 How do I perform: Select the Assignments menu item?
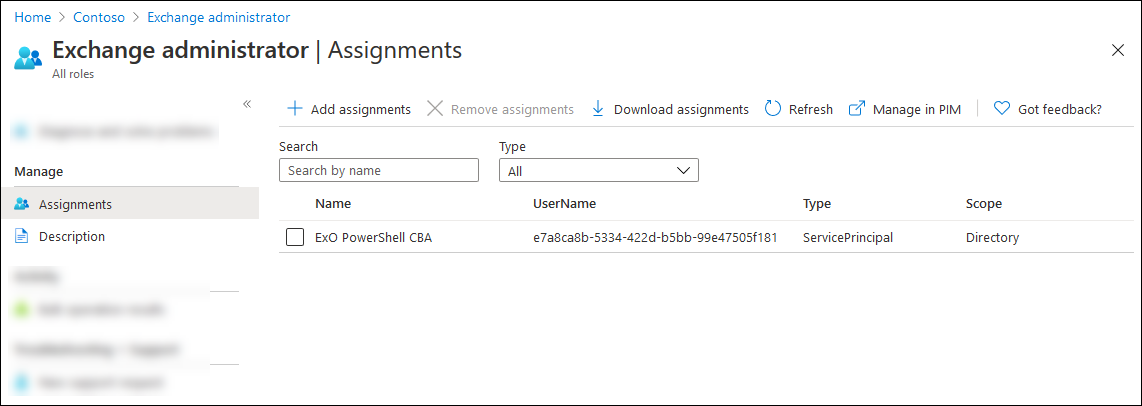click(x=75, y=204)
